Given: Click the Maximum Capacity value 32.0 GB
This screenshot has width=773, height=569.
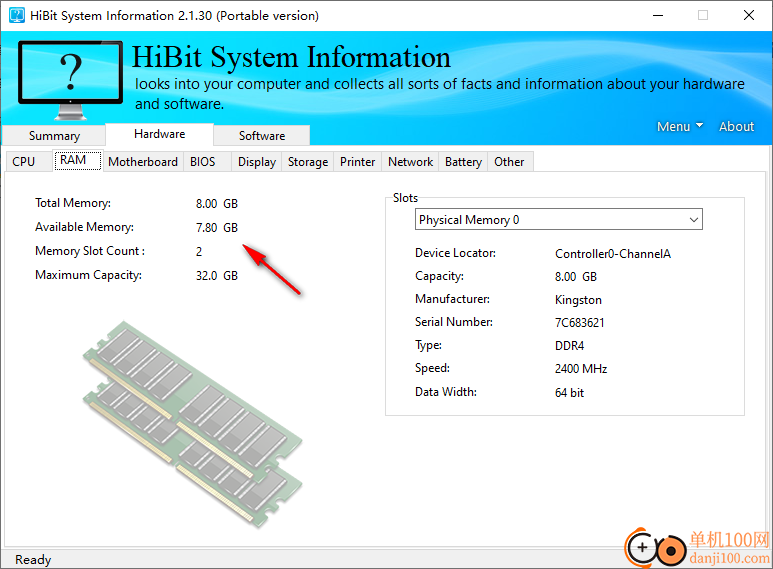Looking at the screenshot, I should coord(217,276).
